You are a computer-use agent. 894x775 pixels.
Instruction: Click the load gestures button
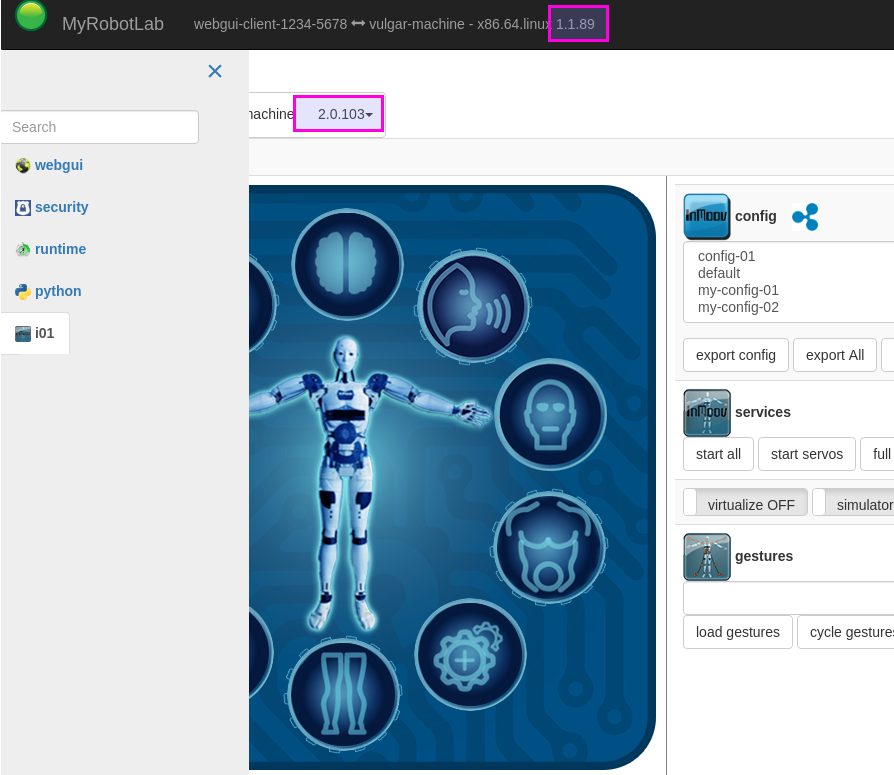point(738,632)
